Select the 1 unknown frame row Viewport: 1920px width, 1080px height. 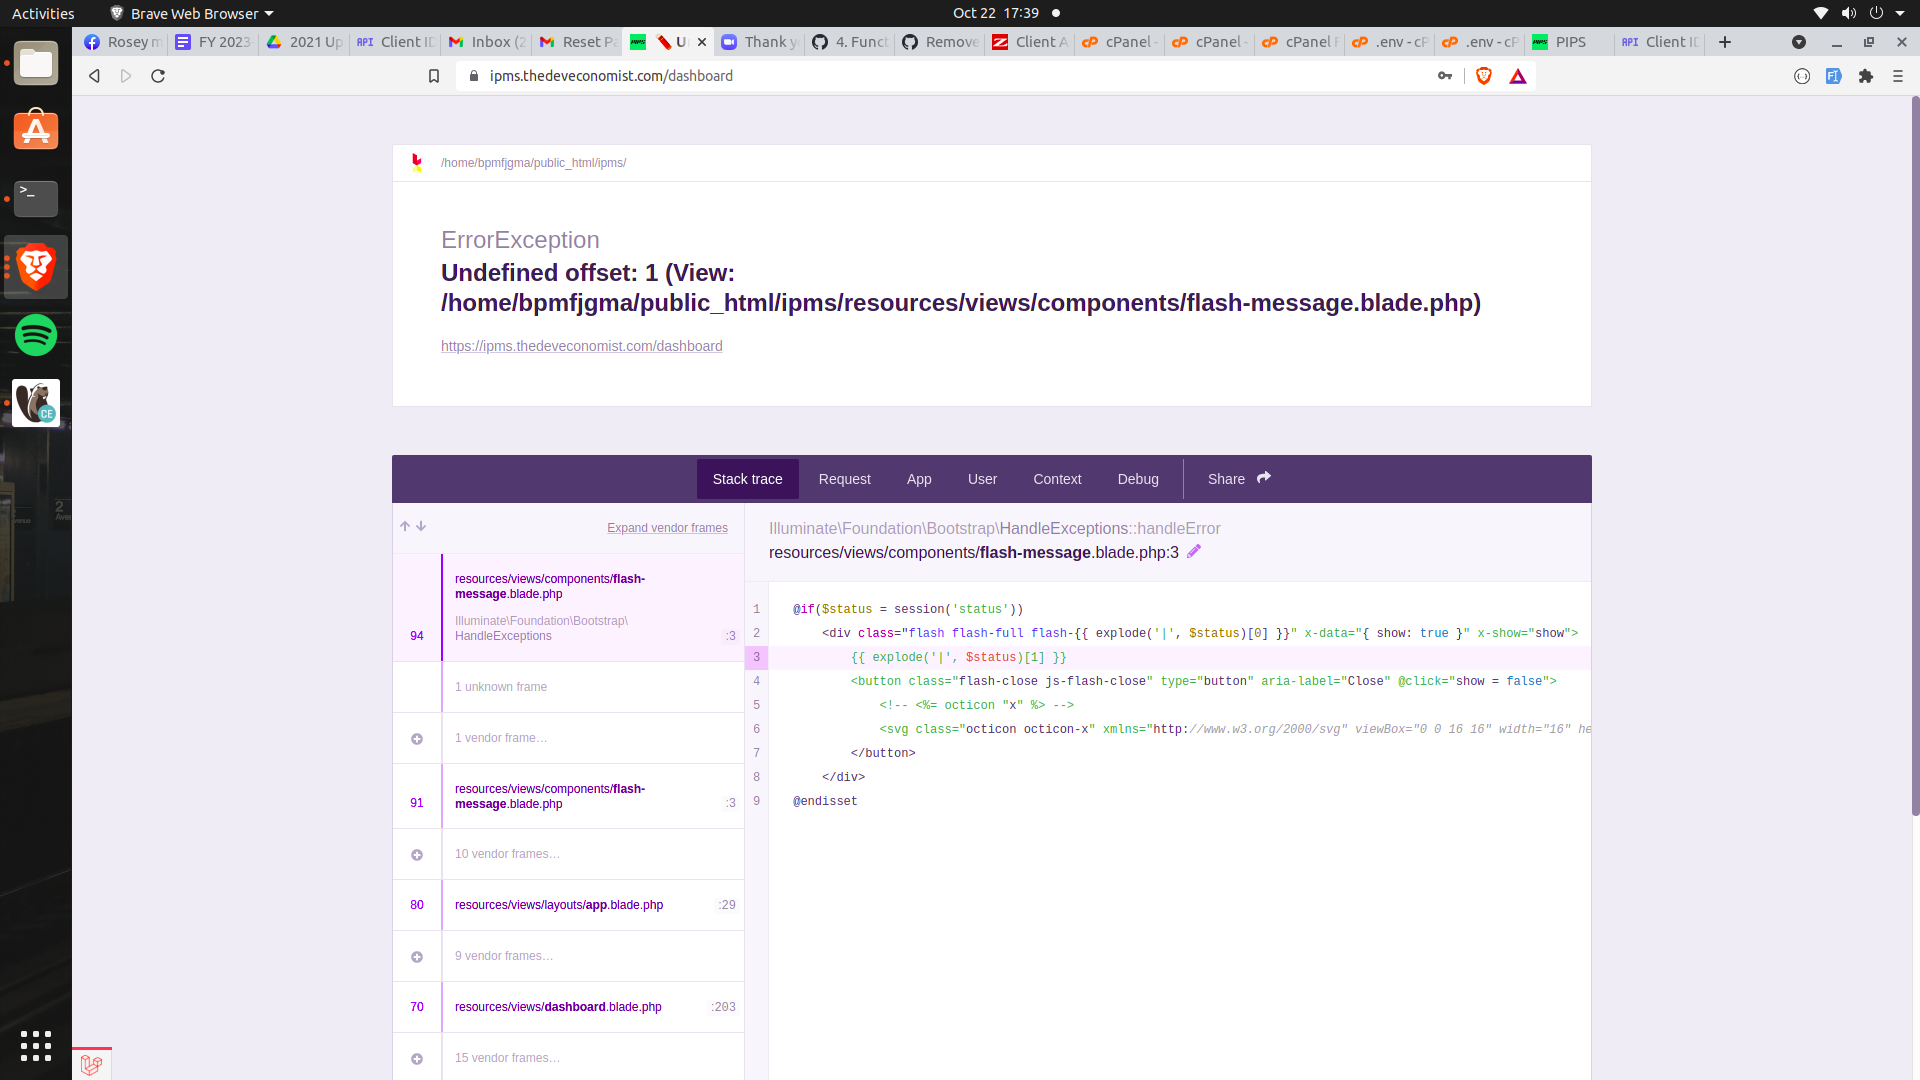[568, 687]
